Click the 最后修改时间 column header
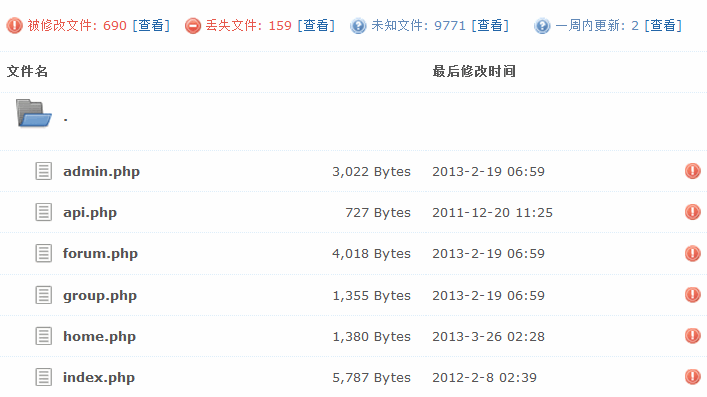Screen dimensions: 707x397 (x=474, y=71)
